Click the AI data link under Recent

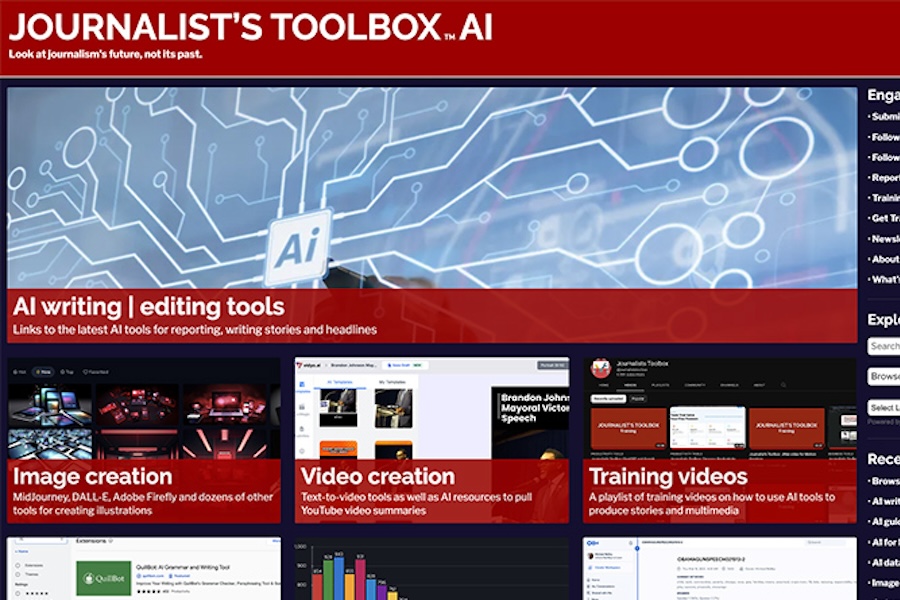pyautogui.click(x=885, y=563)
